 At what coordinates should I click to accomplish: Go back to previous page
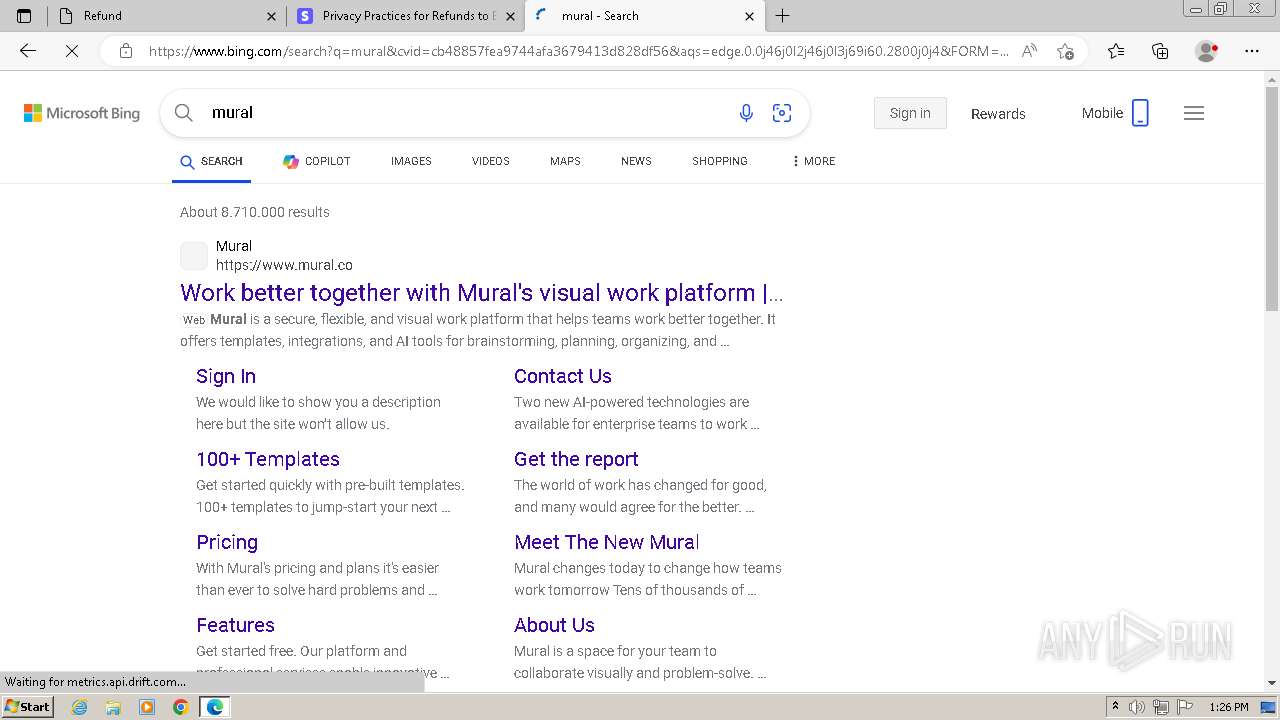click(28, 51)
